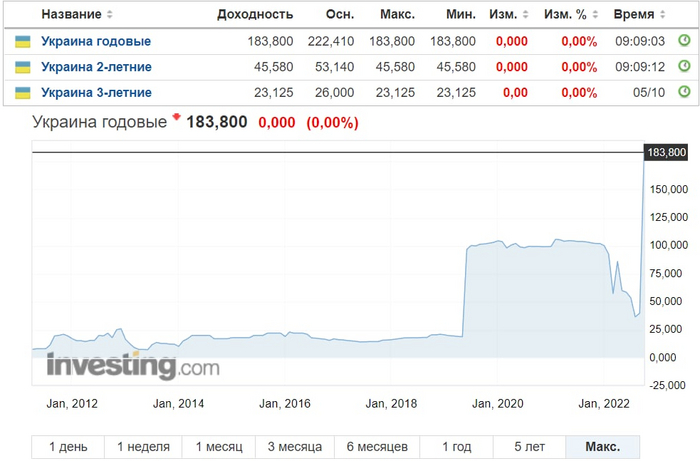Viewport: 700px width, 461px height.
Task: Choose the 5 лет chart period
Action: [529, 447]
